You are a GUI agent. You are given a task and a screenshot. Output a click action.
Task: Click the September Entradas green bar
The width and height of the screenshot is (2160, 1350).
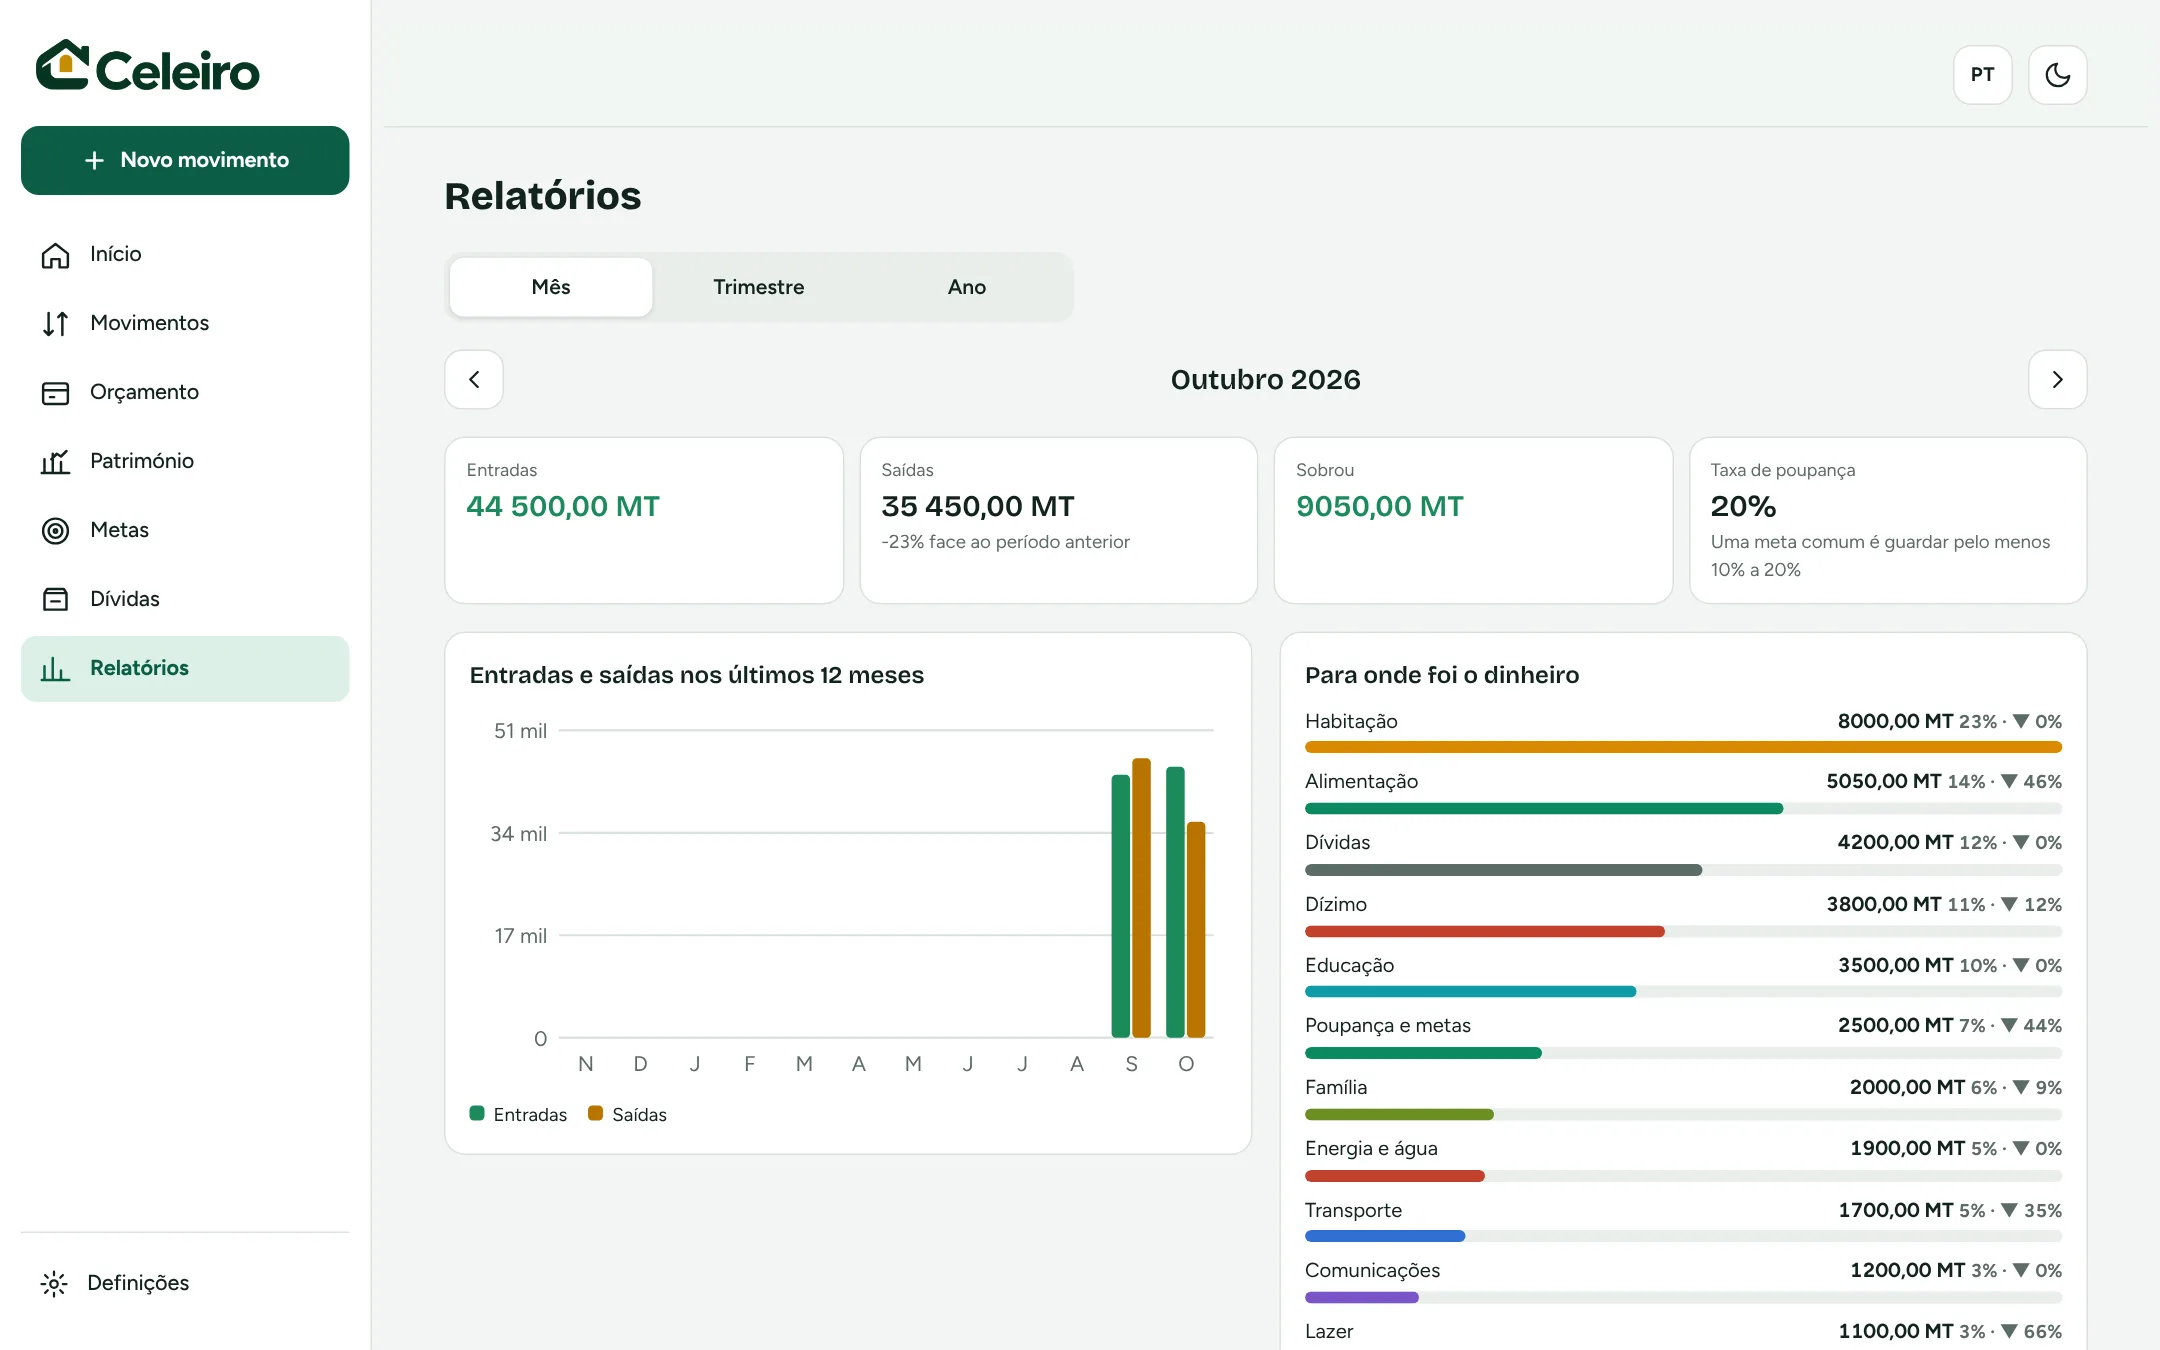(1120, 906)
